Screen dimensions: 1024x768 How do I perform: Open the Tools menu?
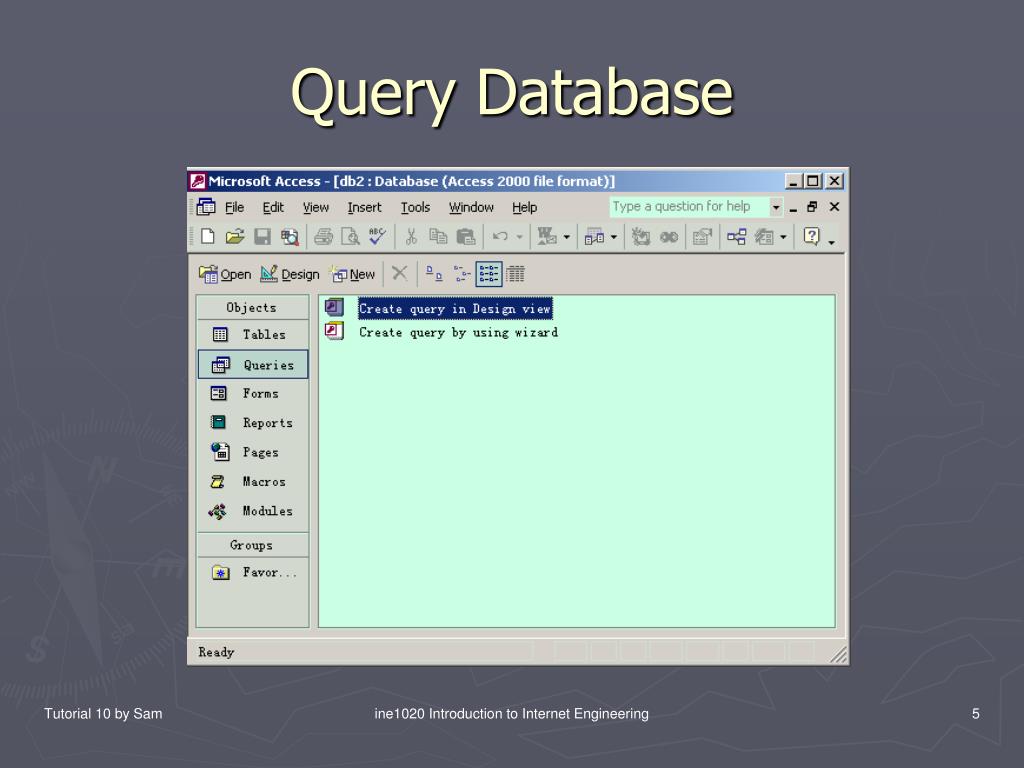pyautogui.click(x=415, y=208)
